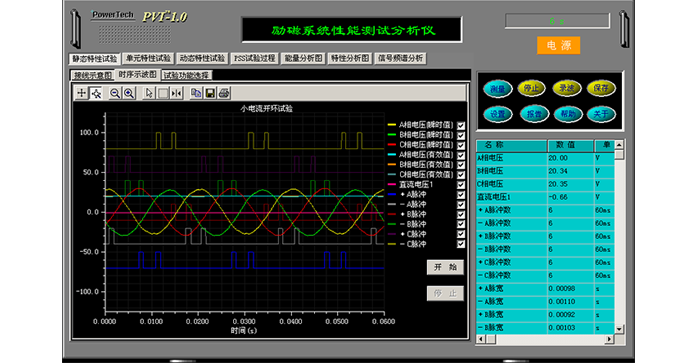Toggle -A脉冲 trace checkbox
This screenshot has width=700, height=363.
click(x=461, y=204)
